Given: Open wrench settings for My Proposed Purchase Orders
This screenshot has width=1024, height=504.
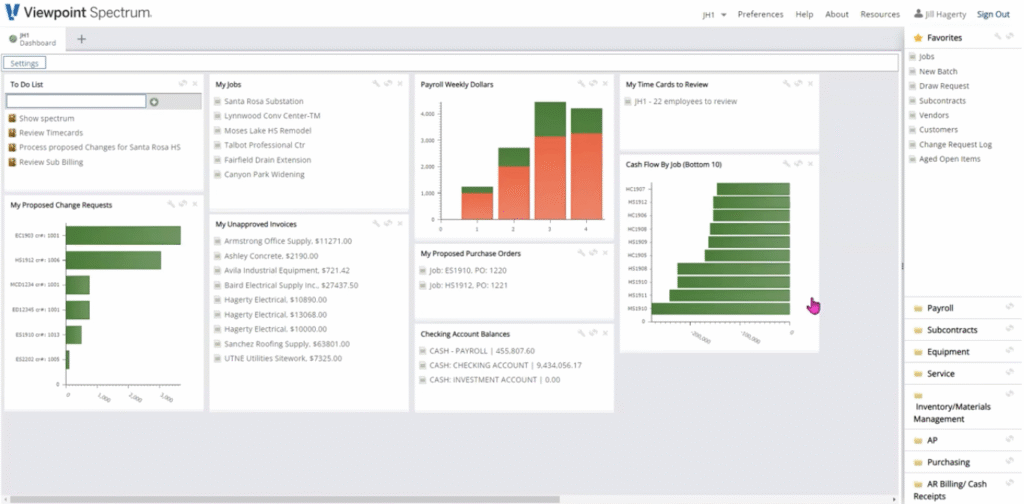Looking at the screenshot, I should point(581,253).
